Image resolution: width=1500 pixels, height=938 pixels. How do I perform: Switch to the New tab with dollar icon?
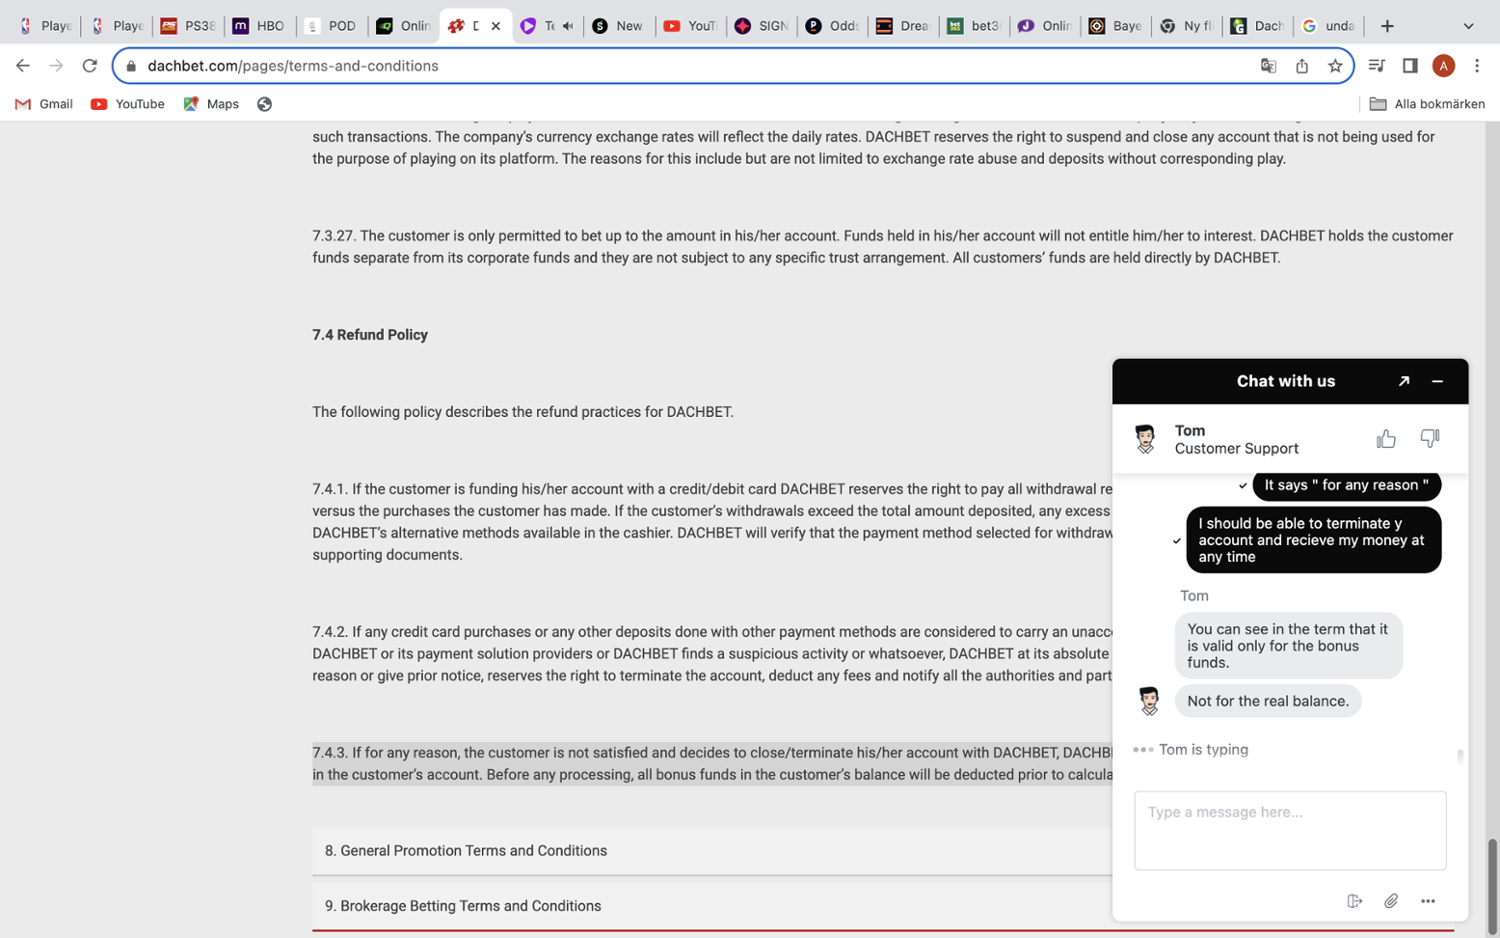(x=618, y=26)
